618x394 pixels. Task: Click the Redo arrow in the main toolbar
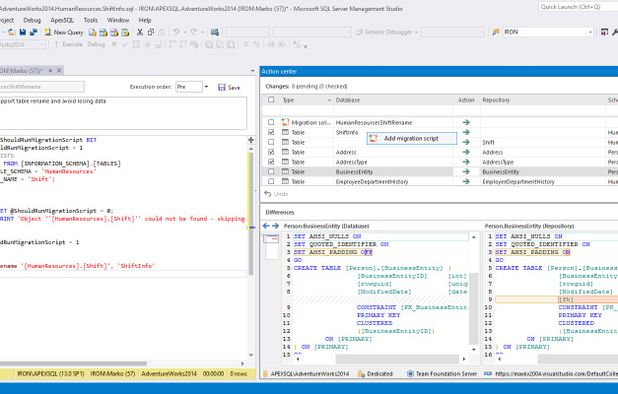point(194,32)
